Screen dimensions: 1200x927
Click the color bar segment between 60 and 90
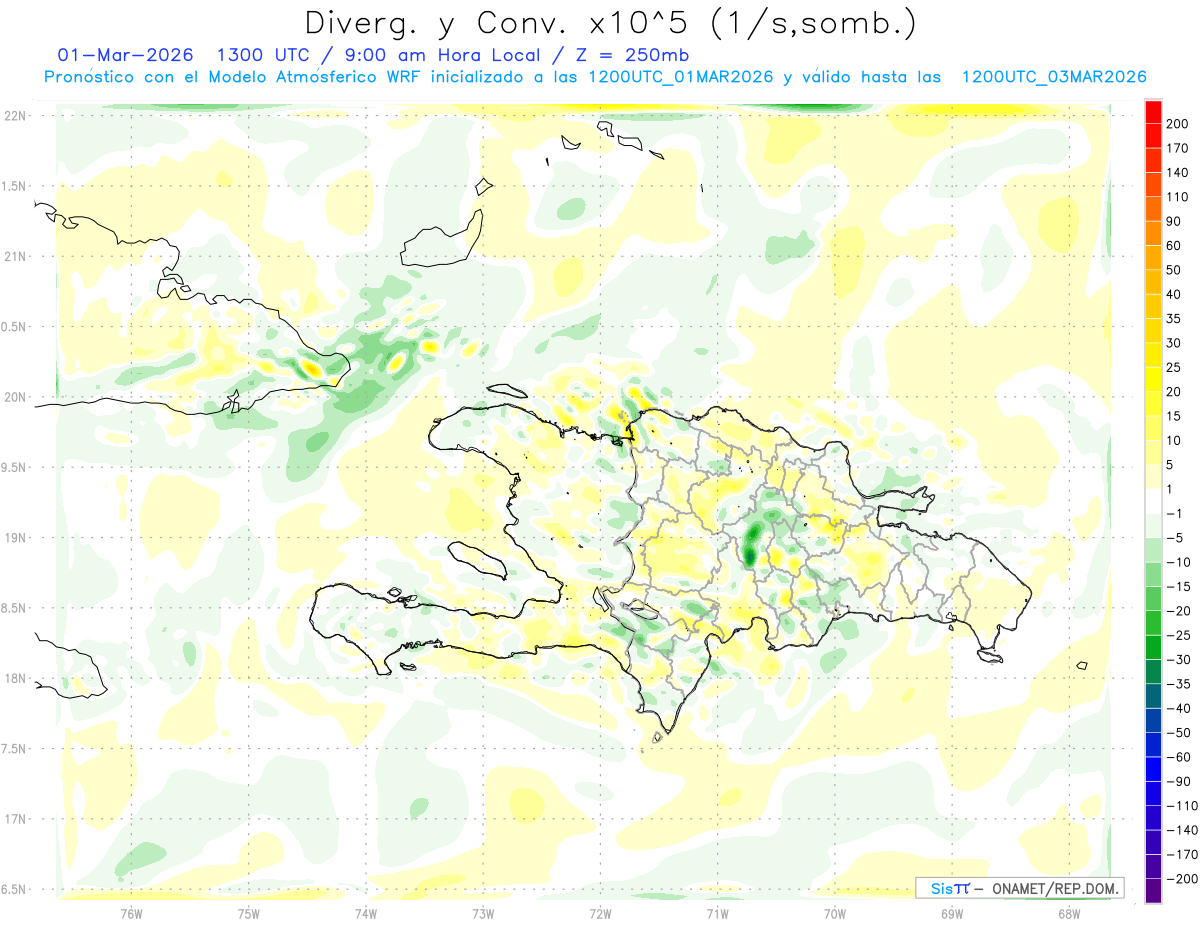click(1153, 233)
